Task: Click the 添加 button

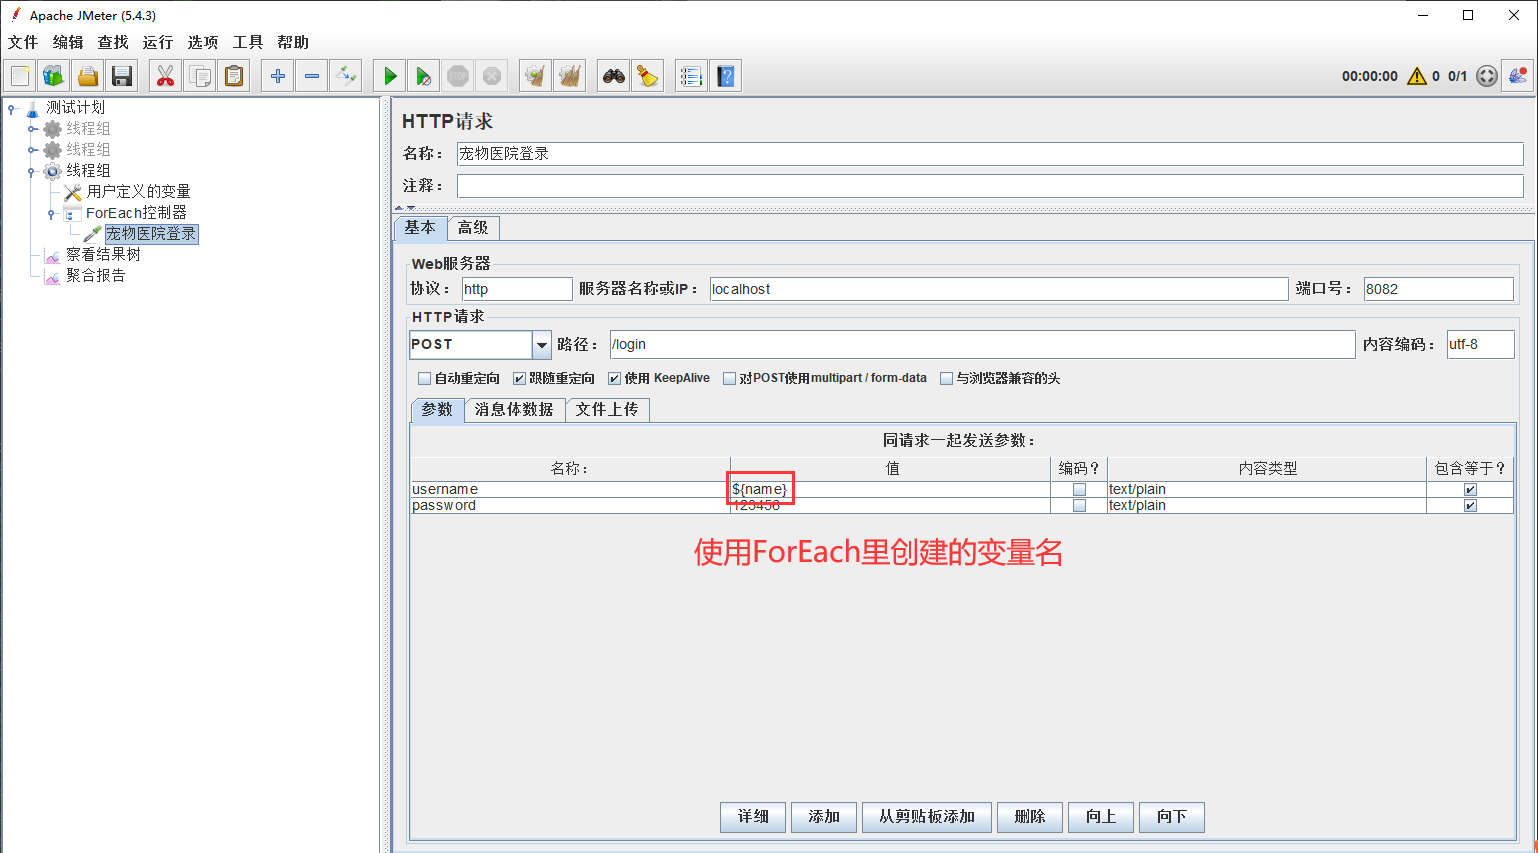Action: coord(823,817)
